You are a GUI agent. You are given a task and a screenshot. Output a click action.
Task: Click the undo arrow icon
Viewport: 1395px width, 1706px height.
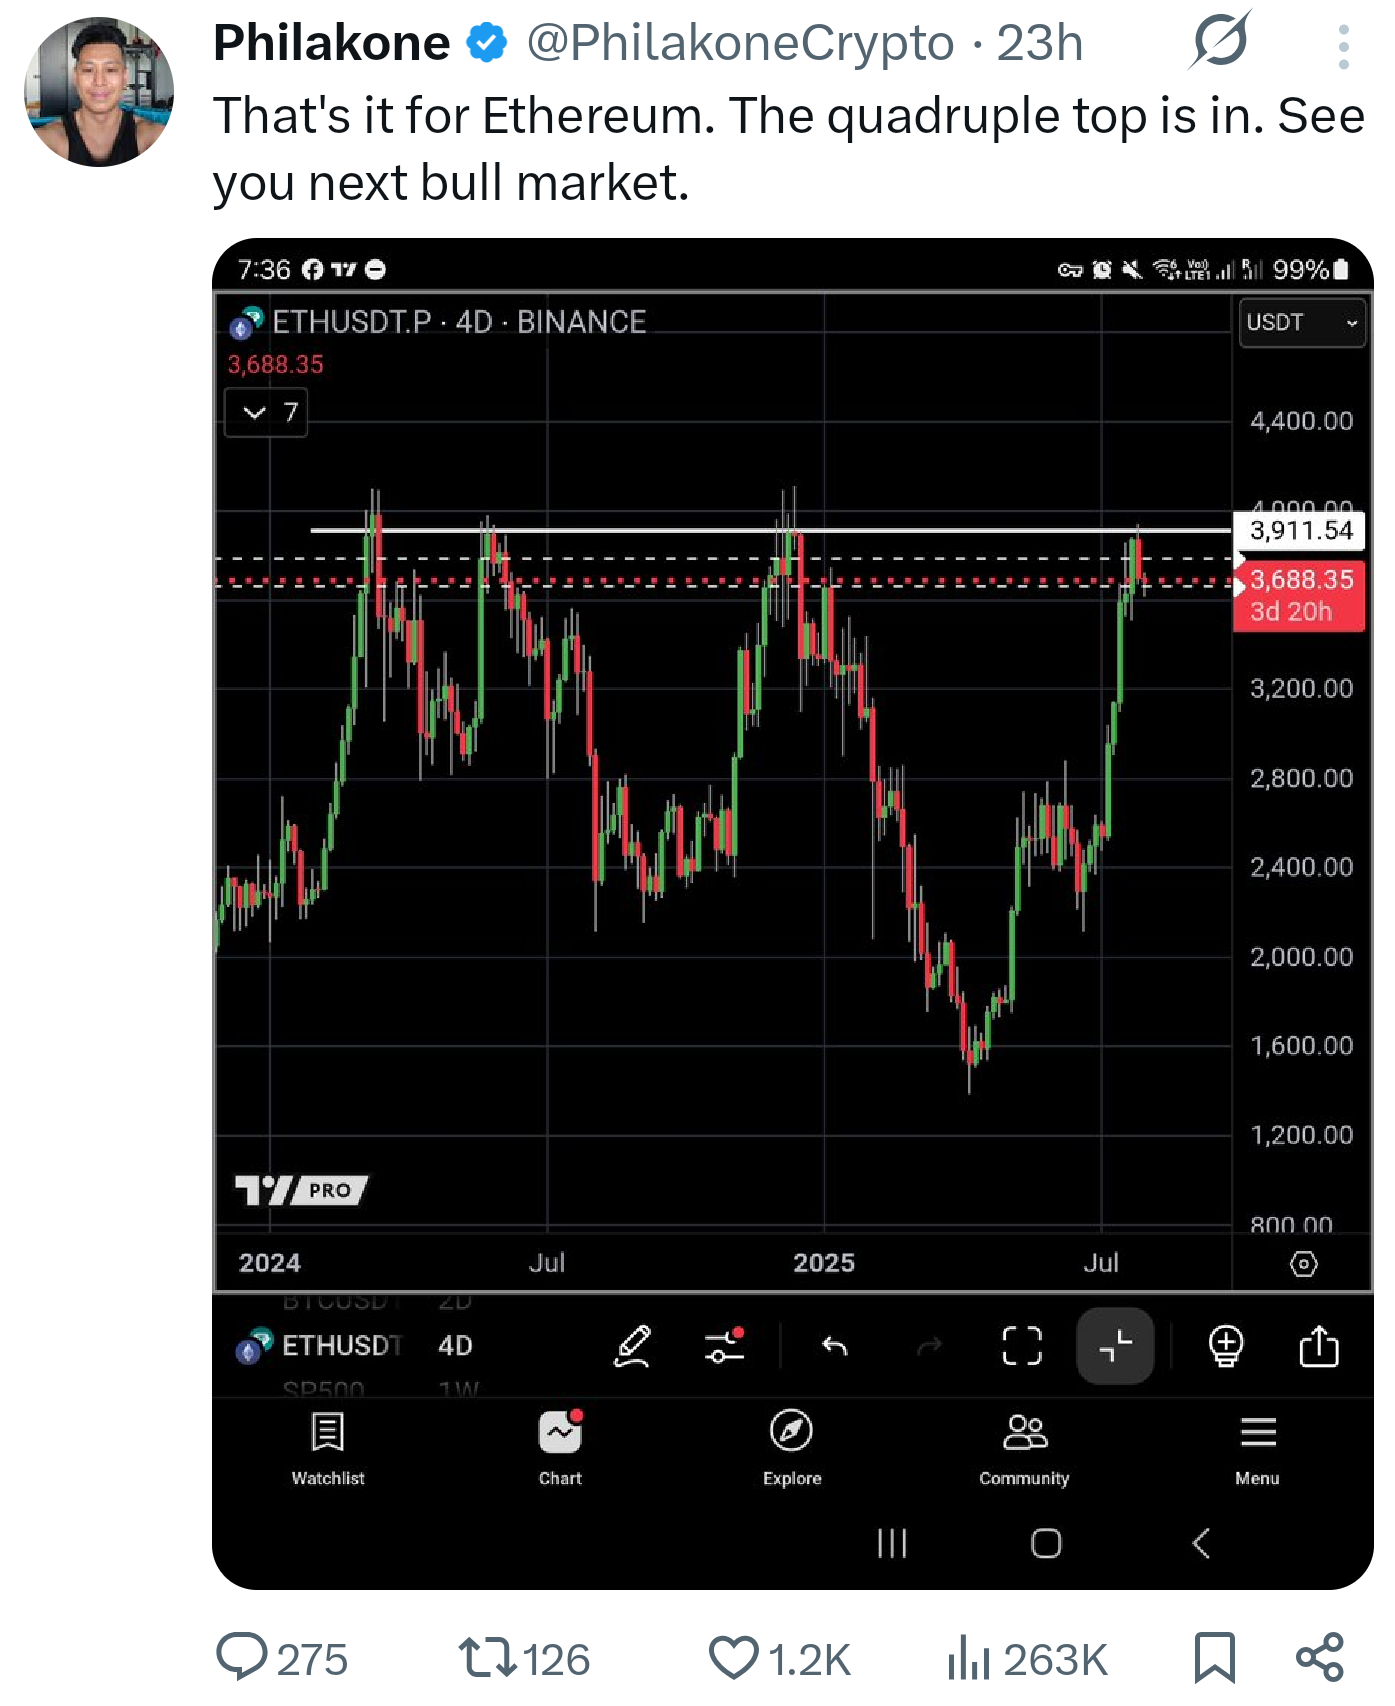(x=834, y=1347)
